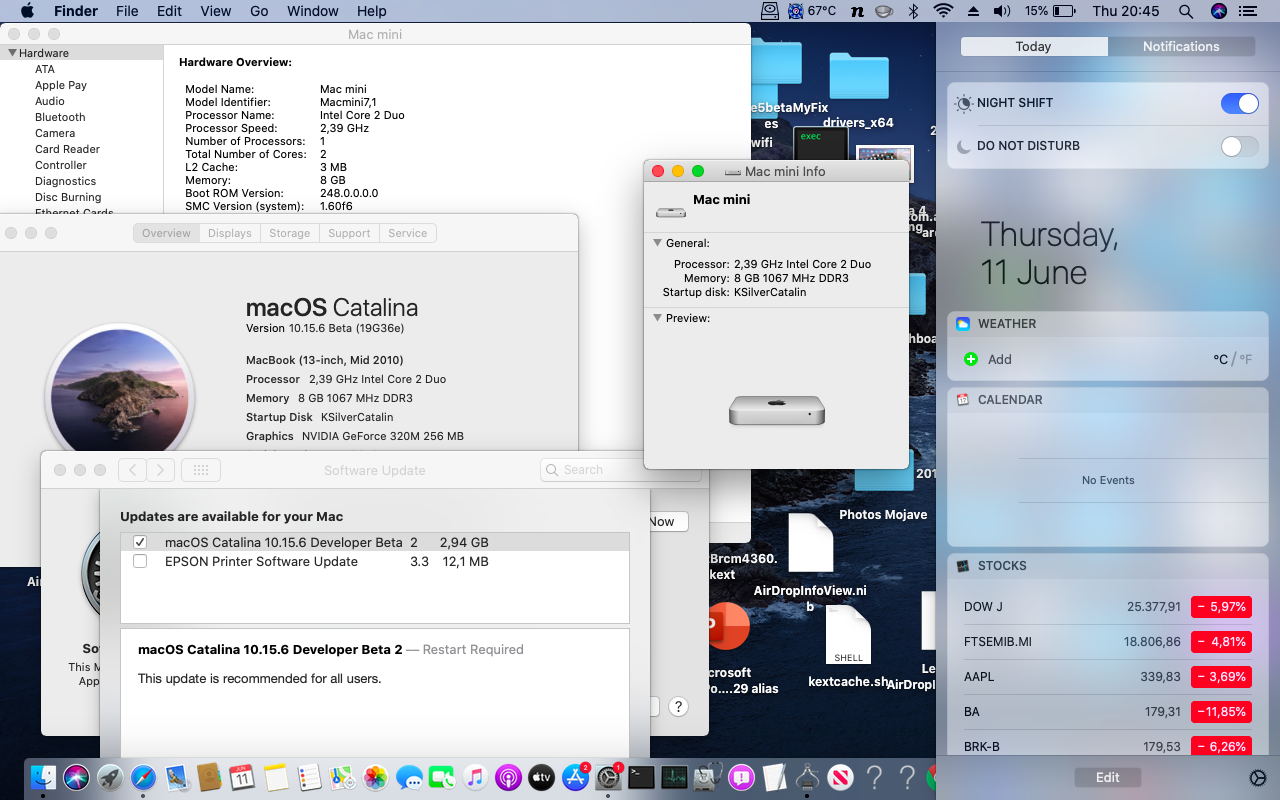Open Notification Center settings gear
The width and height of the screenshot is (1280, 800).
tap(1258, 778)
